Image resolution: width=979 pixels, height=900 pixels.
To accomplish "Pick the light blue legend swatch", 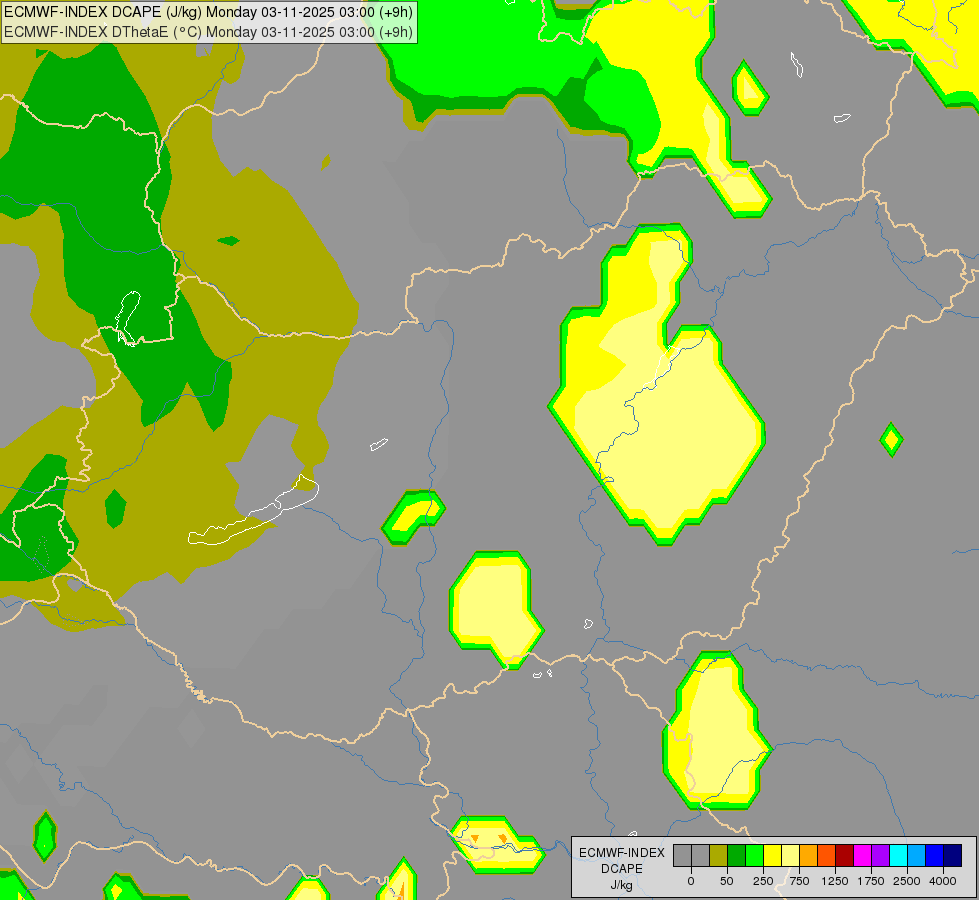I will pyautogui.click(x=917, y=856).
